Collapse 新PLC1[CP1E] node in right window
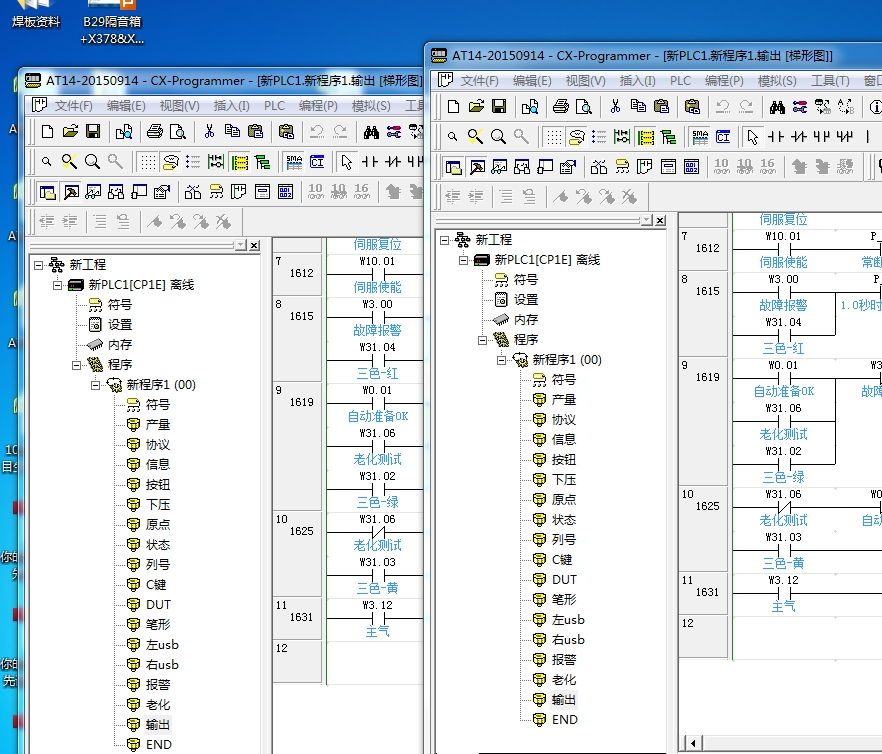The height and width of the screenshot is (754, 882). coord(464,260)
